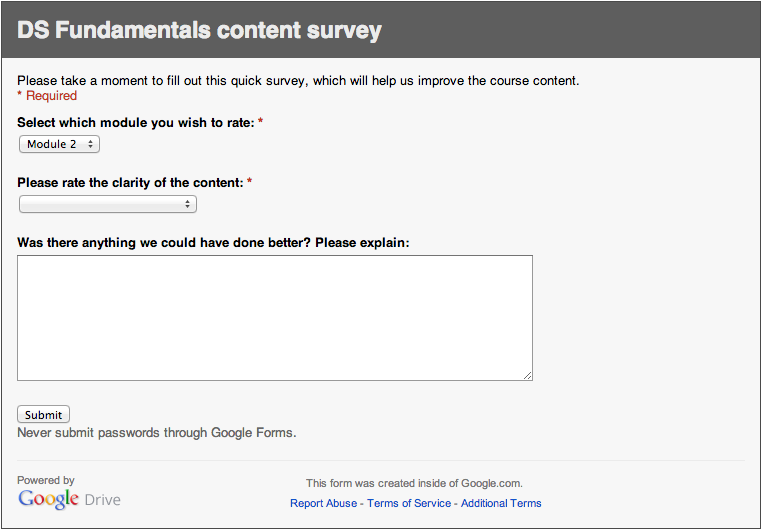763x531 pixels.
Task: Open the Terms of Service link
Action: (x=409, y=503)
